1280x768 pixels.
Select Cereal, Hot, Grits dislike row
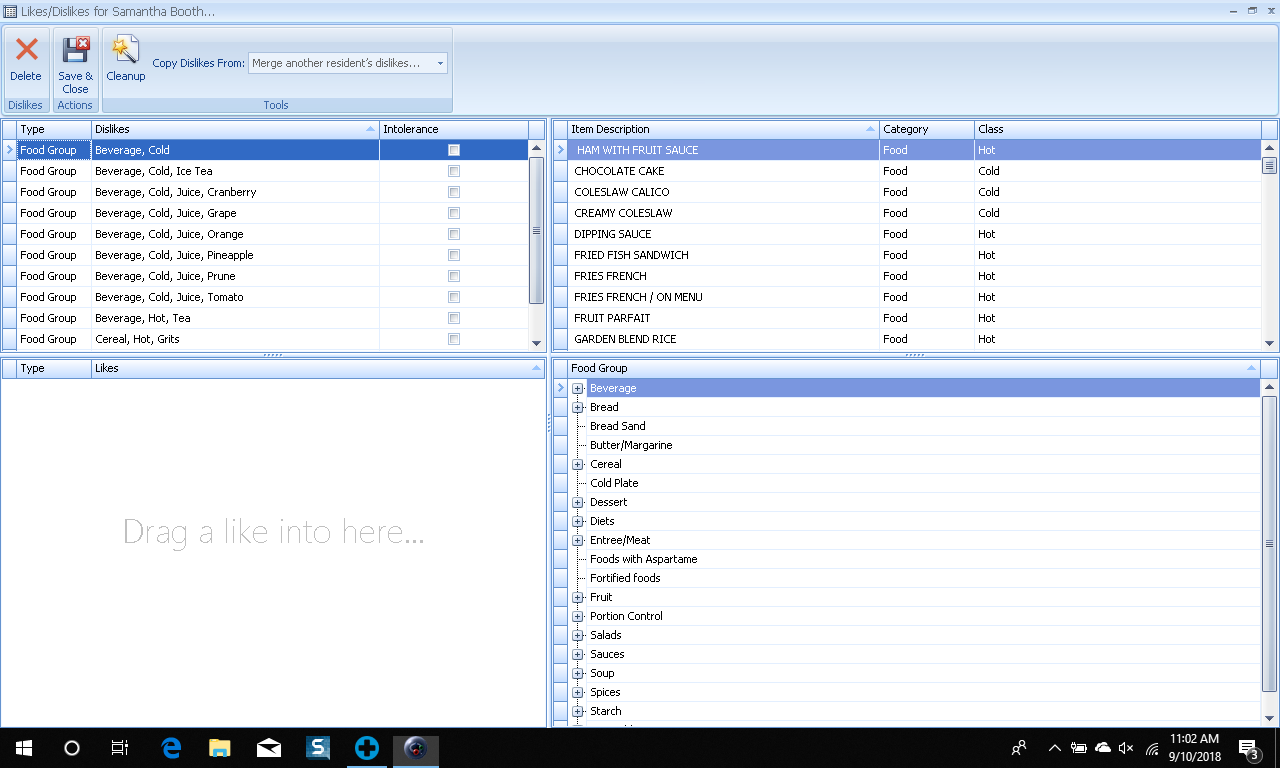coord(272,339)
